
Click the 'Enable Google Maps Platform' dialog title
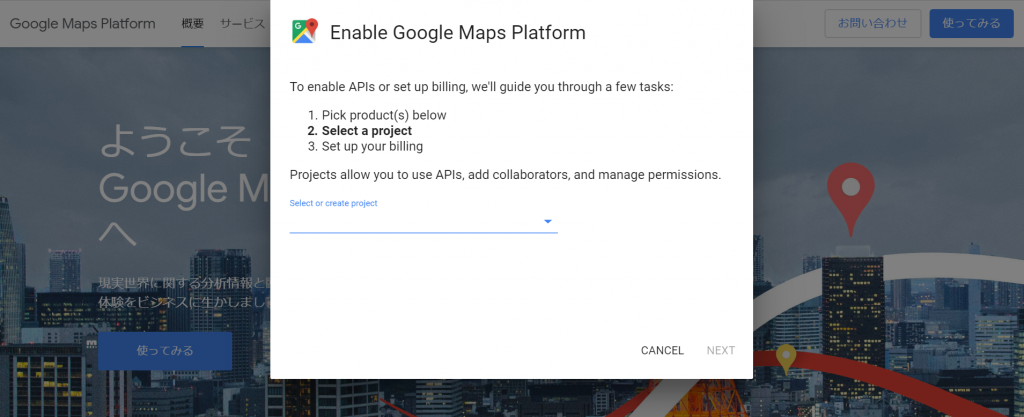pyautogui.click(x=458, y=33)
